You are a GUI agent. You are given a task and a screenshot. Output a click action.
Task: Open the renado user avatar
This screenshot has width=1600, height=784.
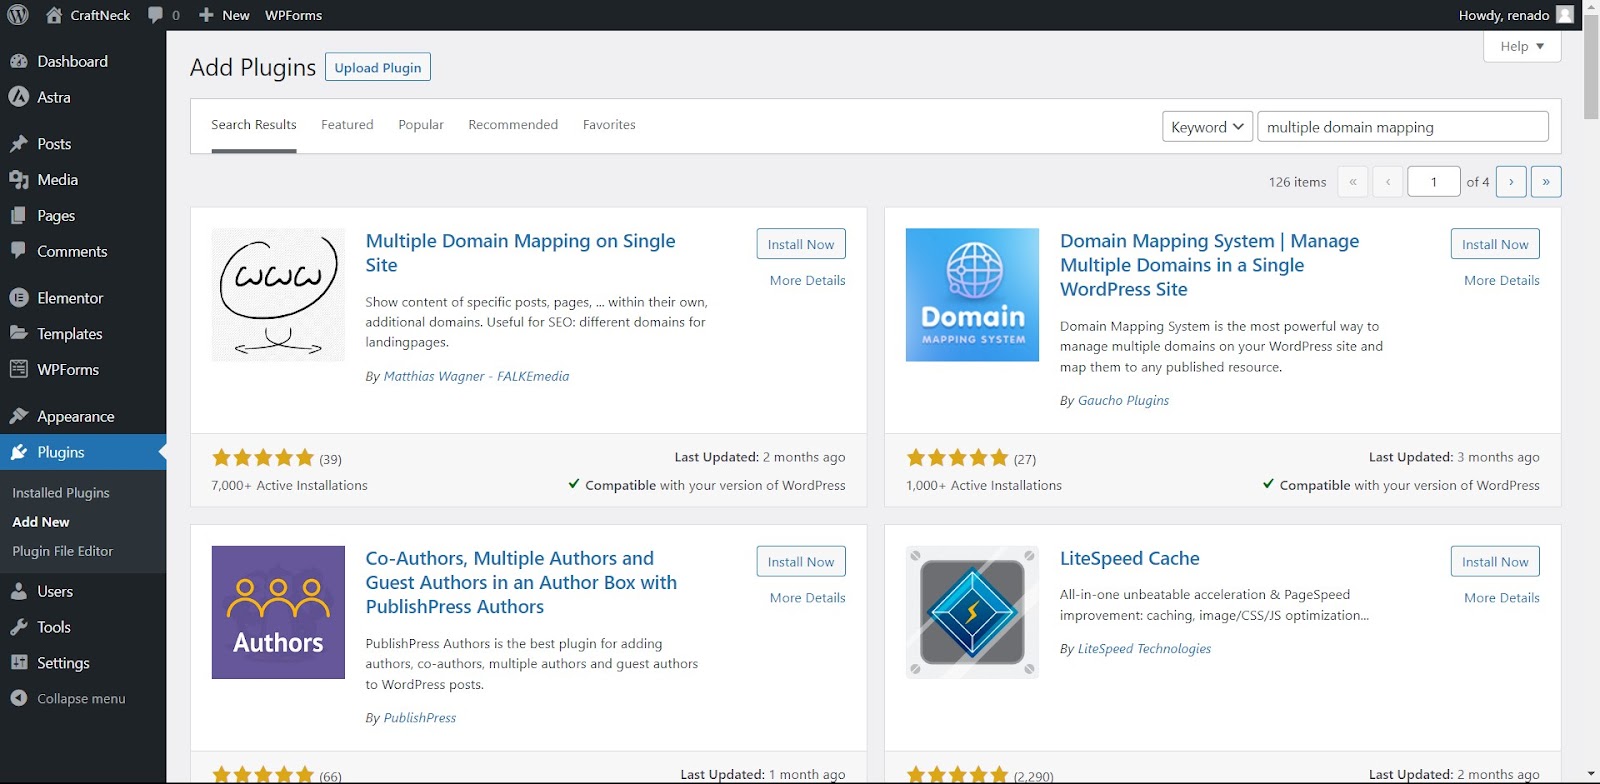point(1565,15)
